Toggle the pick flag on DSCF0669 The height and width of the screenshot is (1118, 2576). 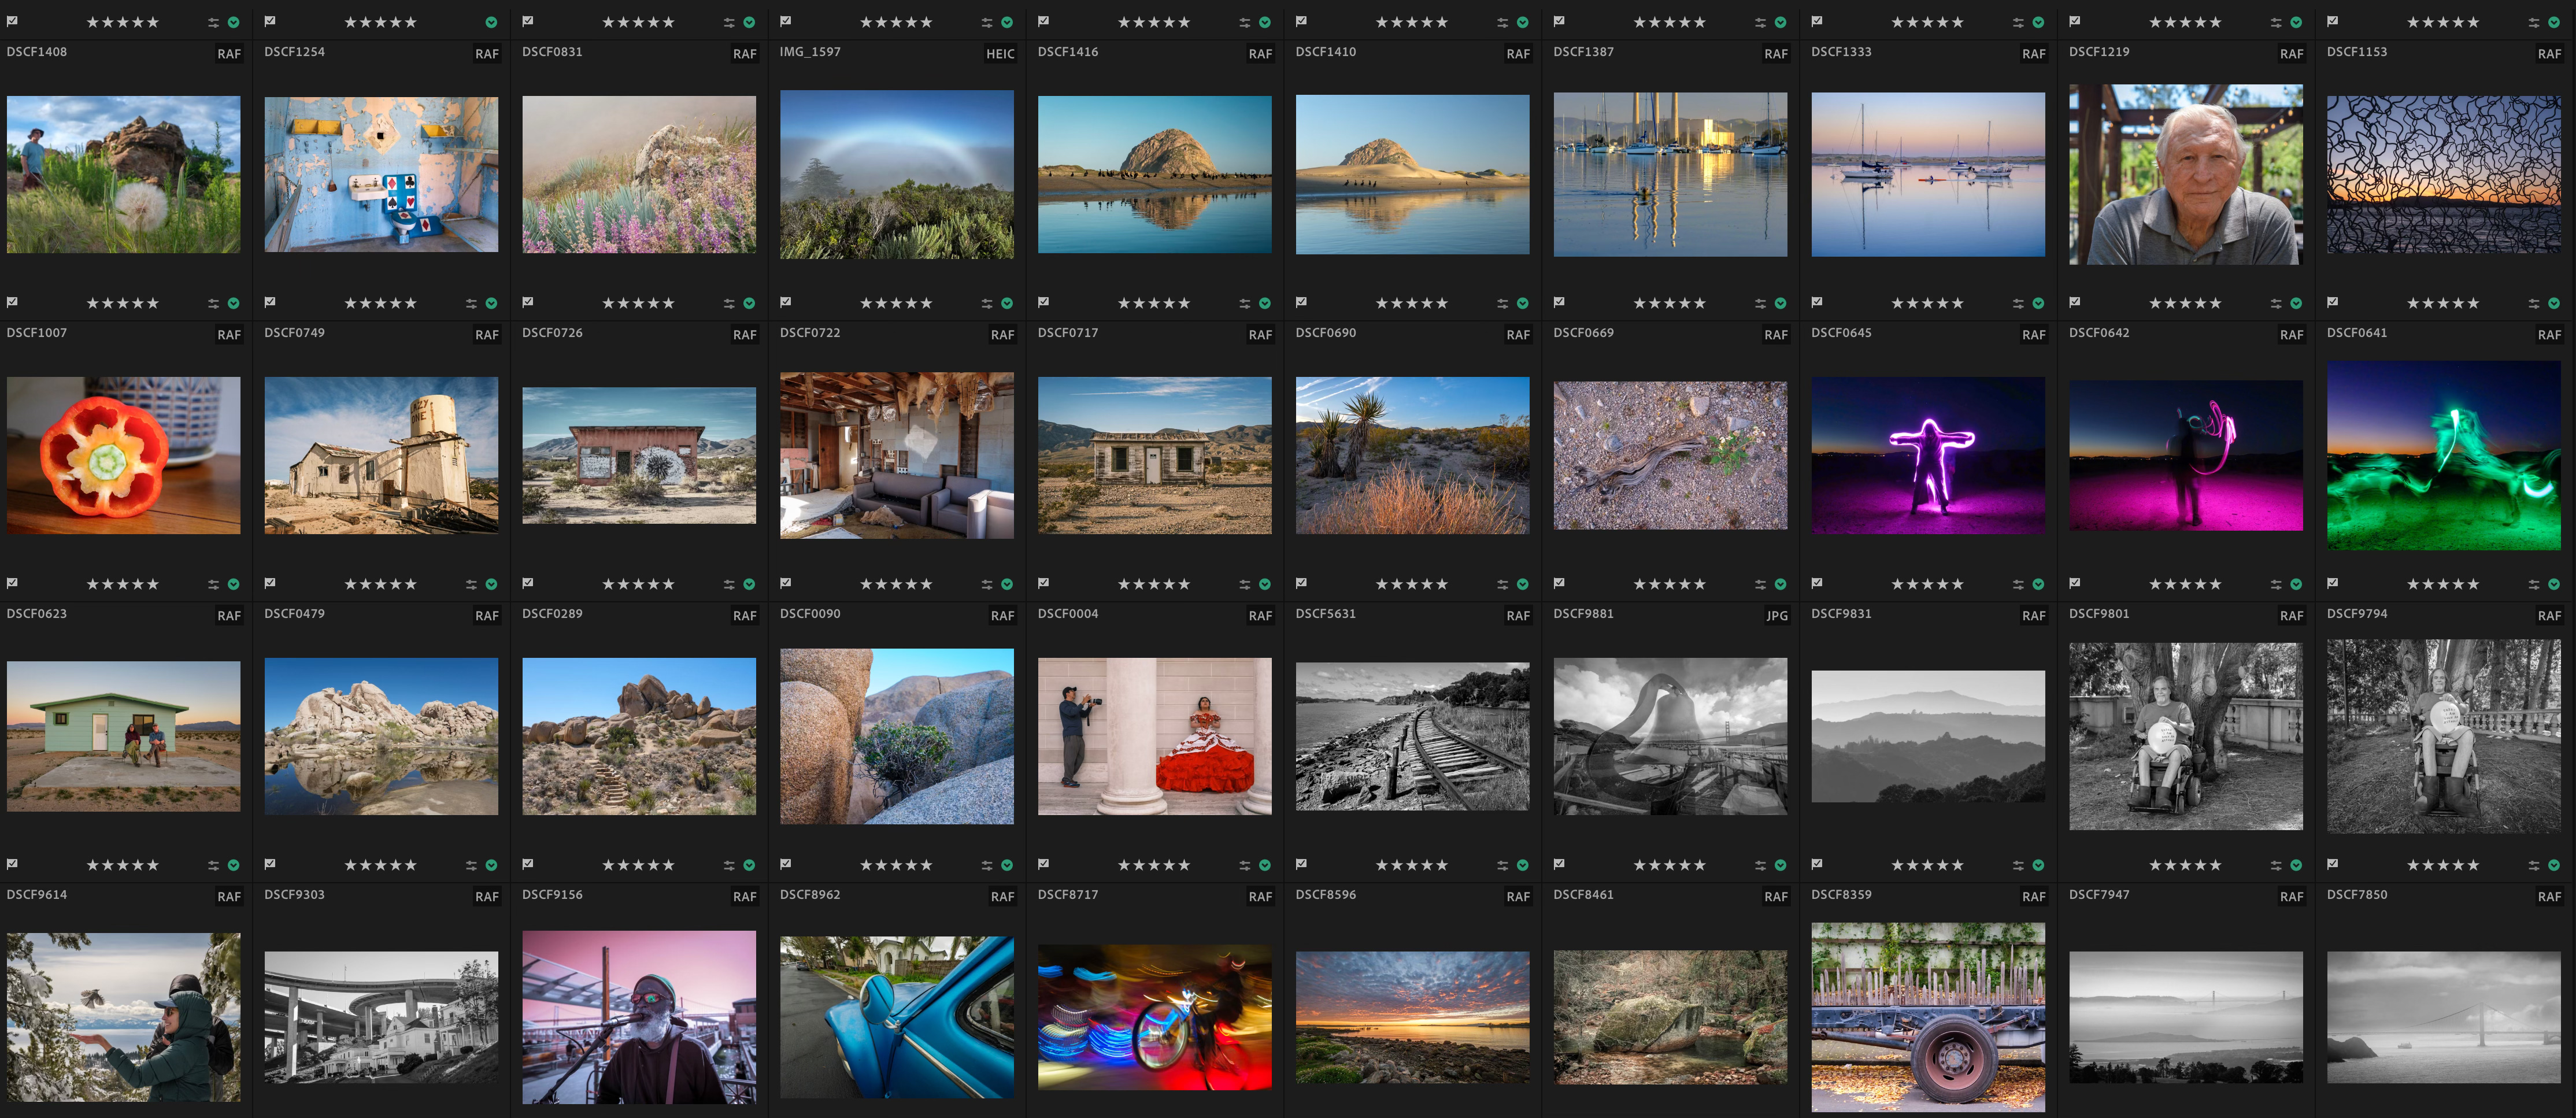point(1559,301)
